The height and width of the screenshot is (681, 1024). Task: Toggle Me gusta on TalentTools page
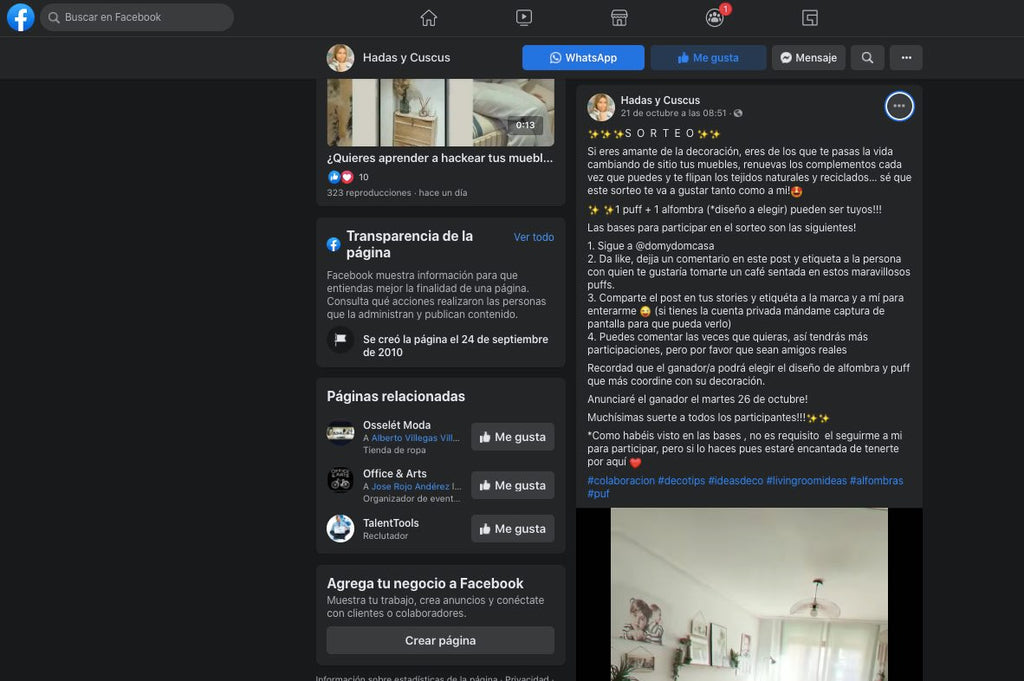tap(512, 528)
